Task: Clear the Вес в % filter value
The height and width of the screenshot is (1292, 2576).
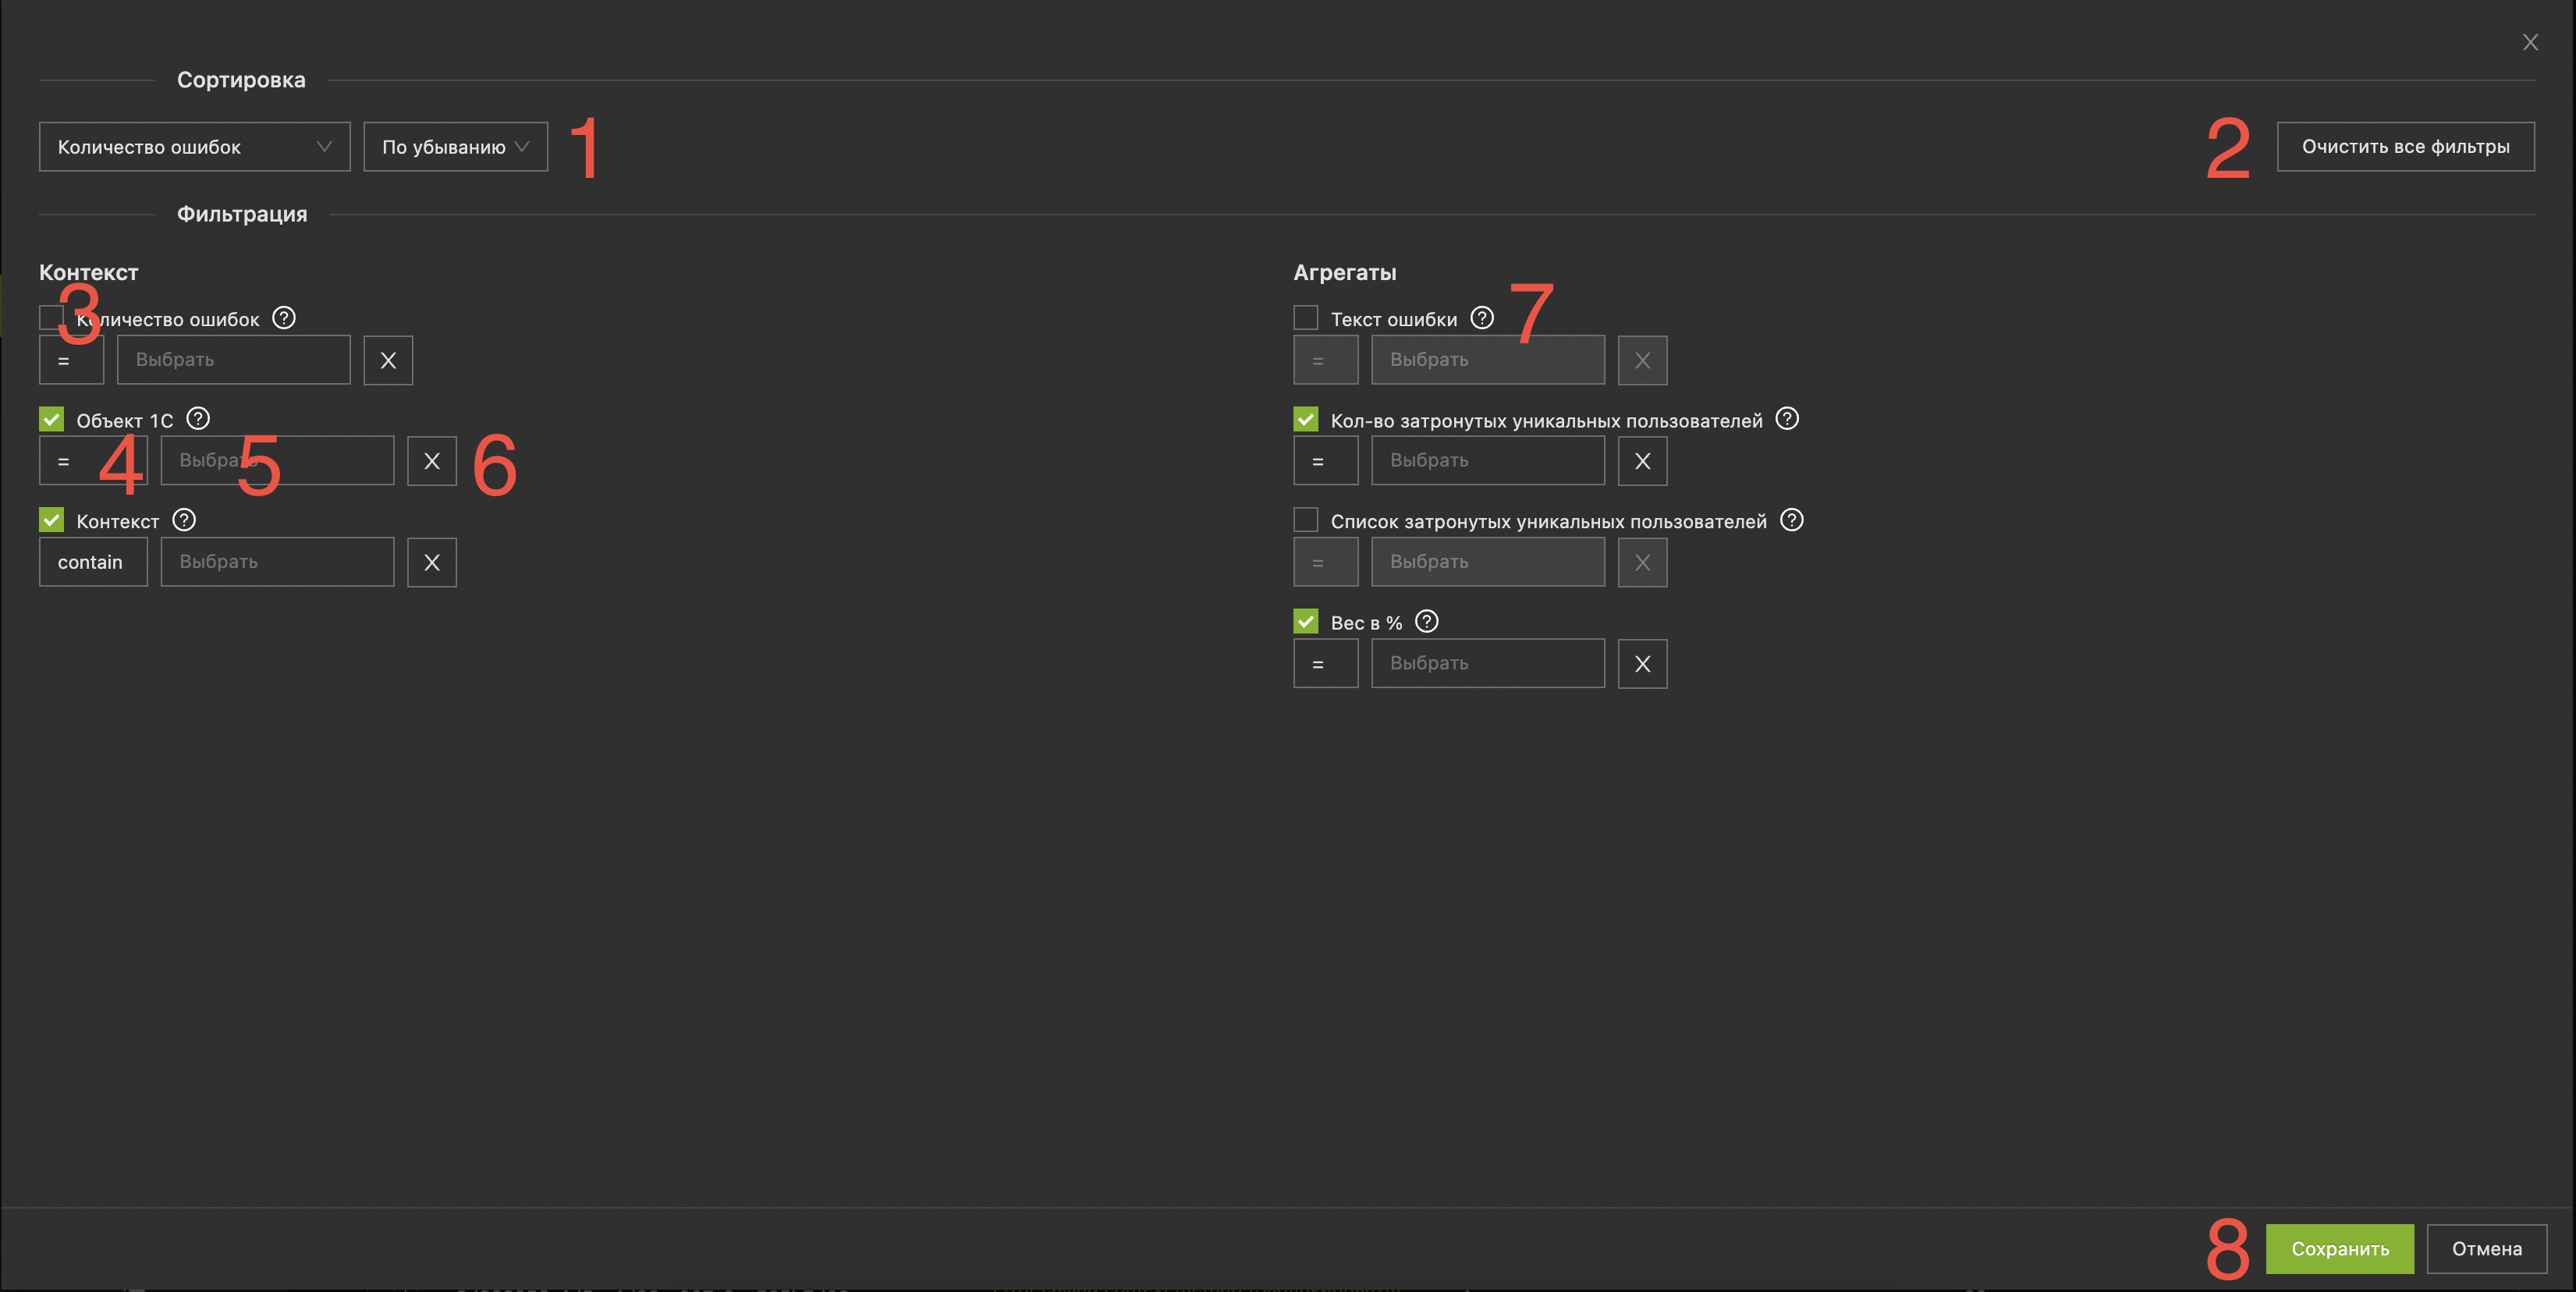Action: [1642, 664]
